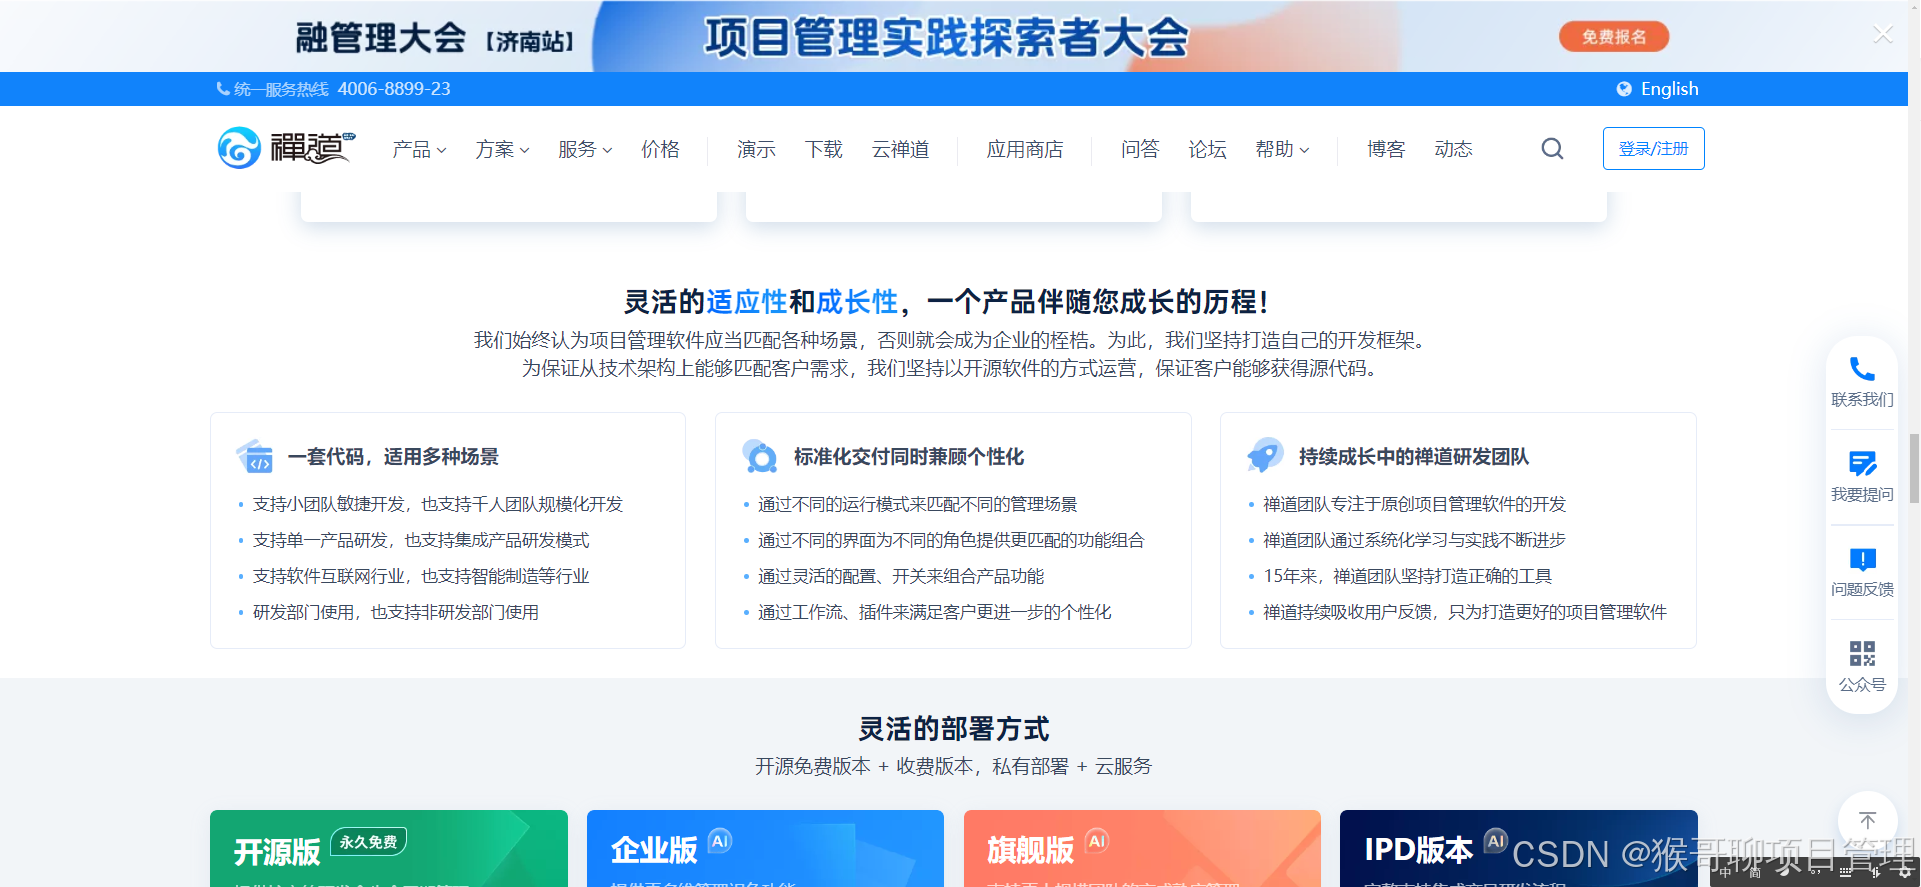Screen dimensions: 1921x887
Task: Click bullet 支持单一产品研发，也支持集成产品研发模式
Action: click(x=421, y=540)
